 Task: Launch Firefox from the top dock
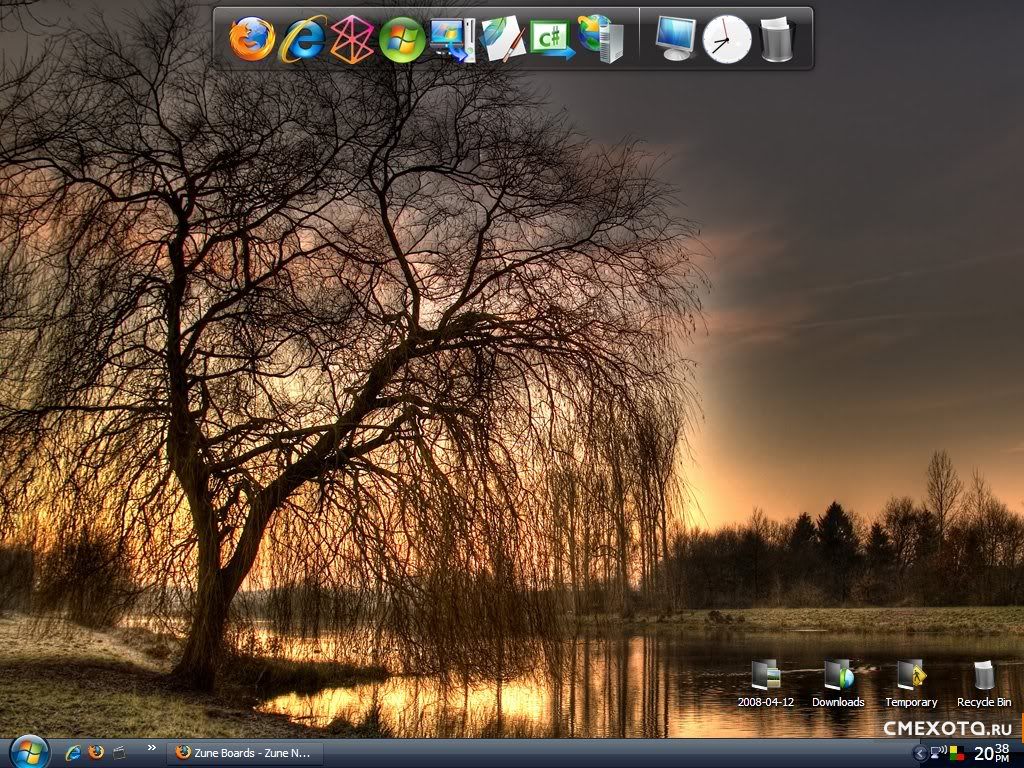click(251, 40)
